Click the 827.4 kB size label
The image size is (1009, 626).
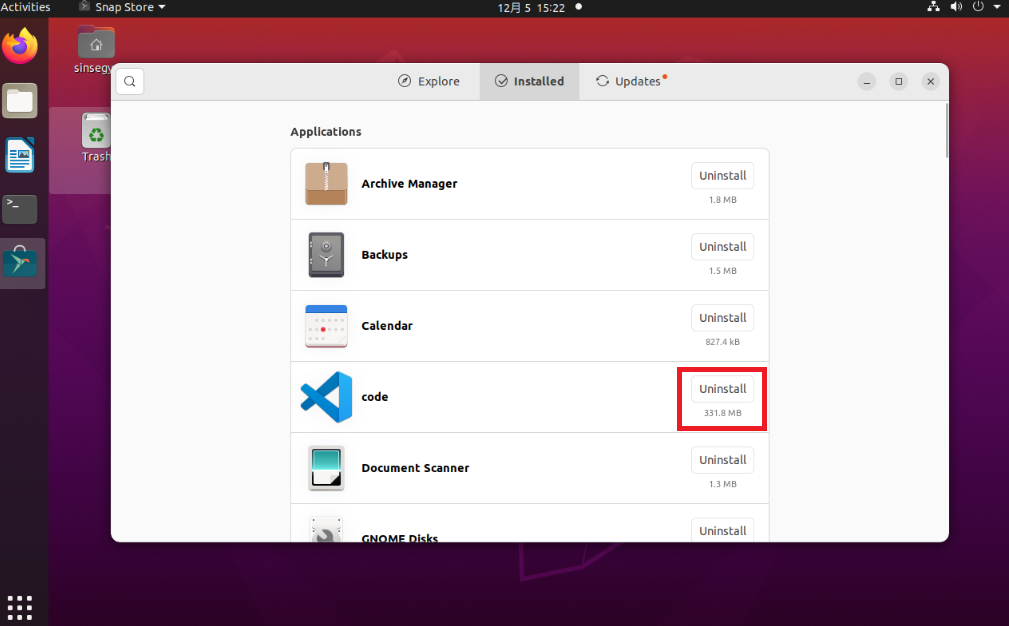(723, 342)
